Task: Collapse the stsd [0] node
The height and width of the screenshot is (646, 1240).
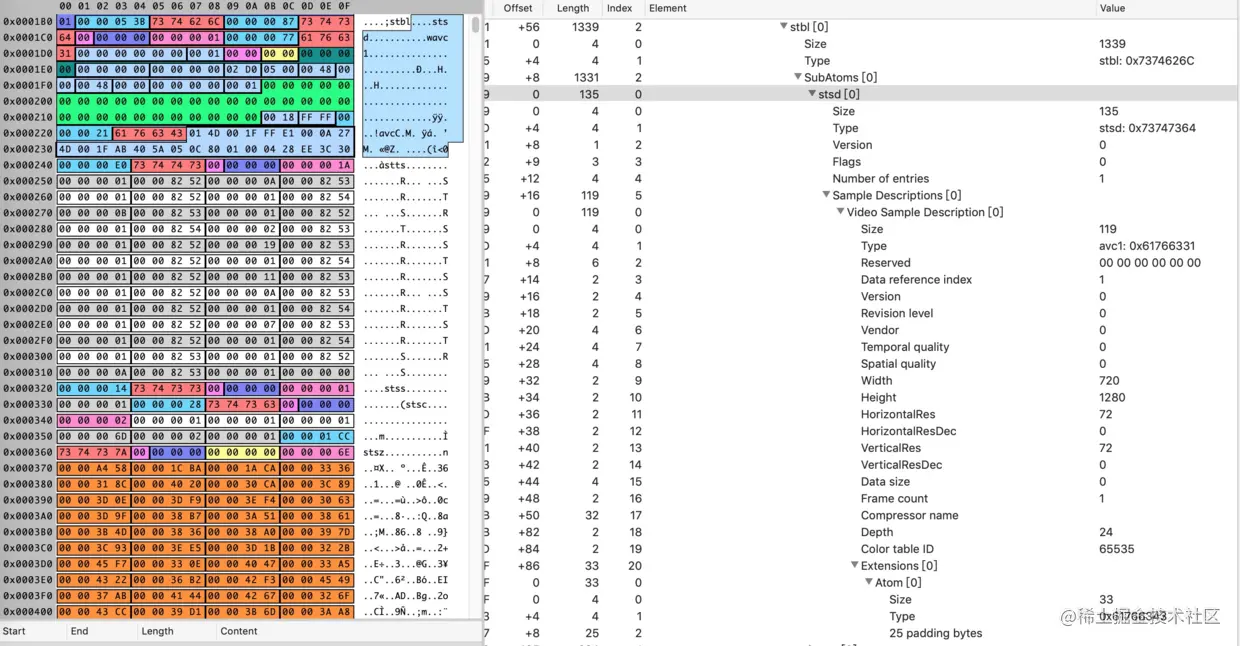Action: (812, 94)
